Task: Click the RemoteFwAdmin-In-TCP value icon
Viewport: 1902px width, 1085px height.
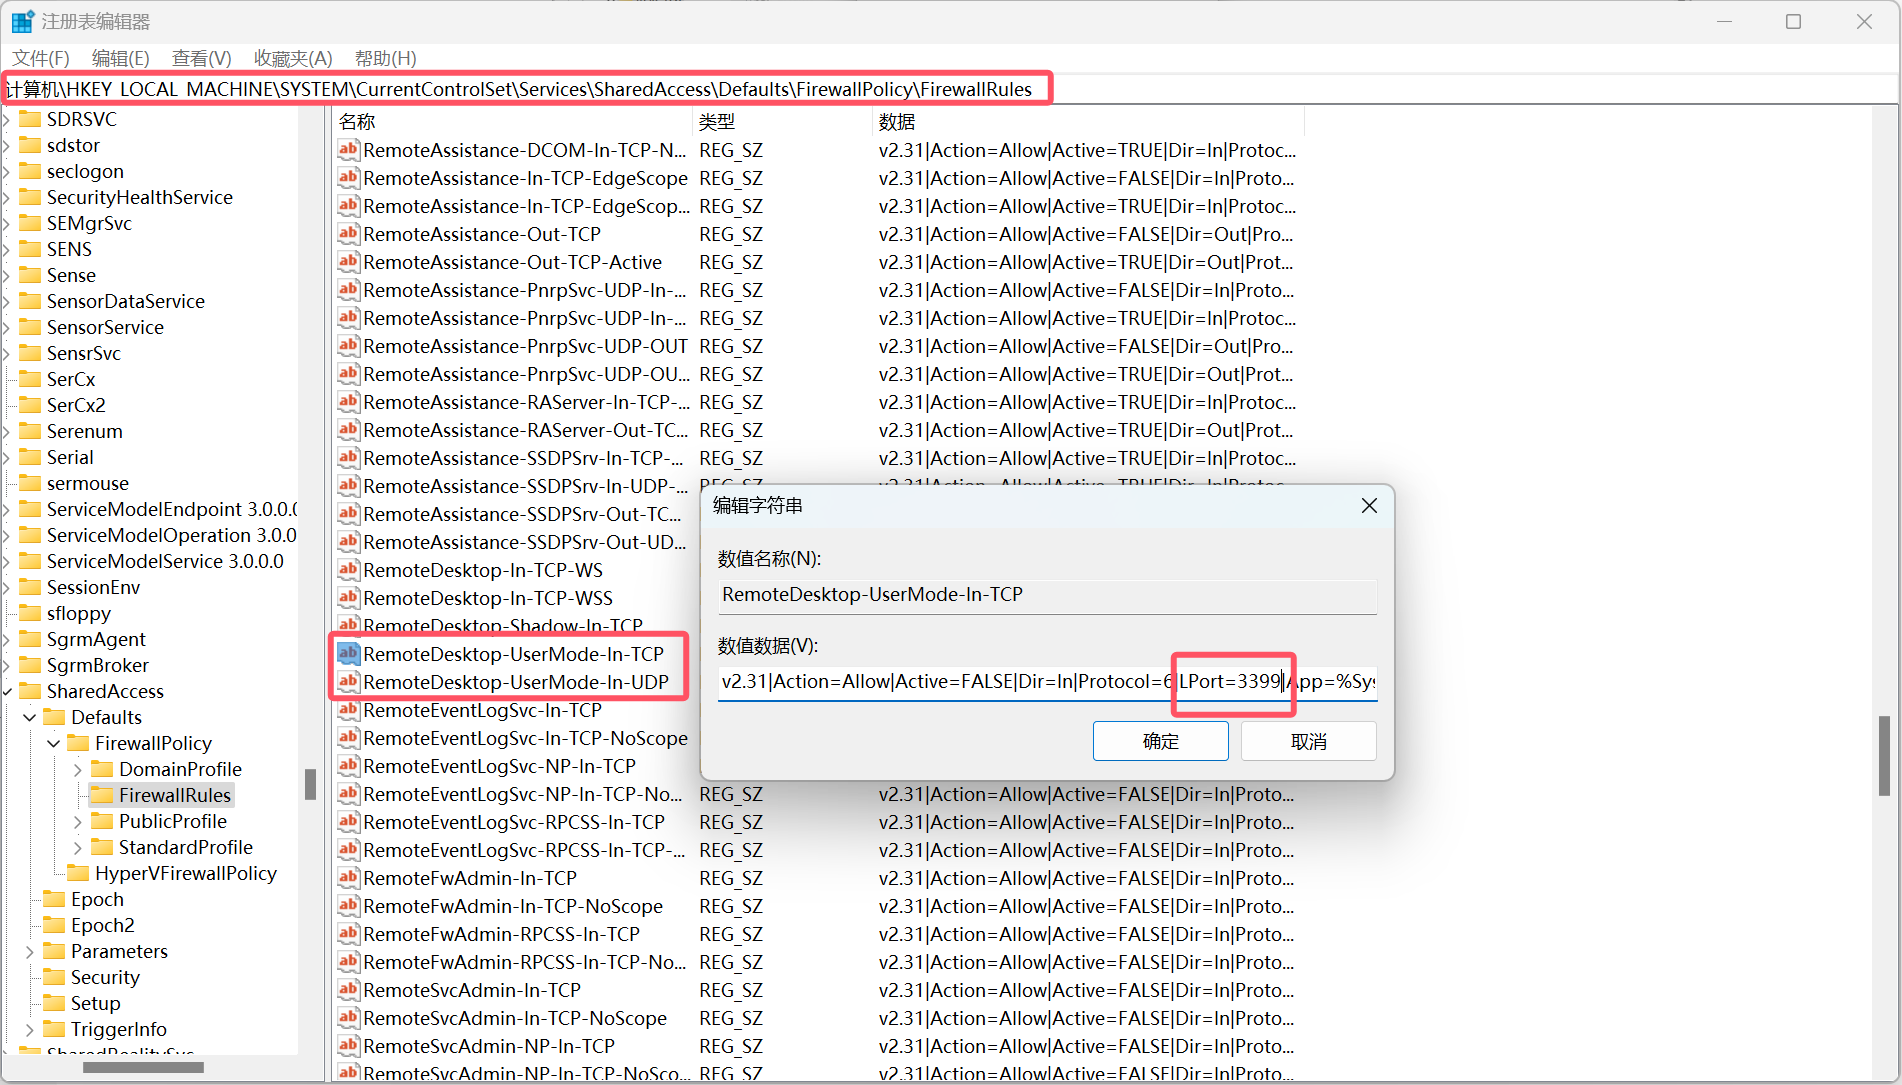Action: click(x=348, y=878)
